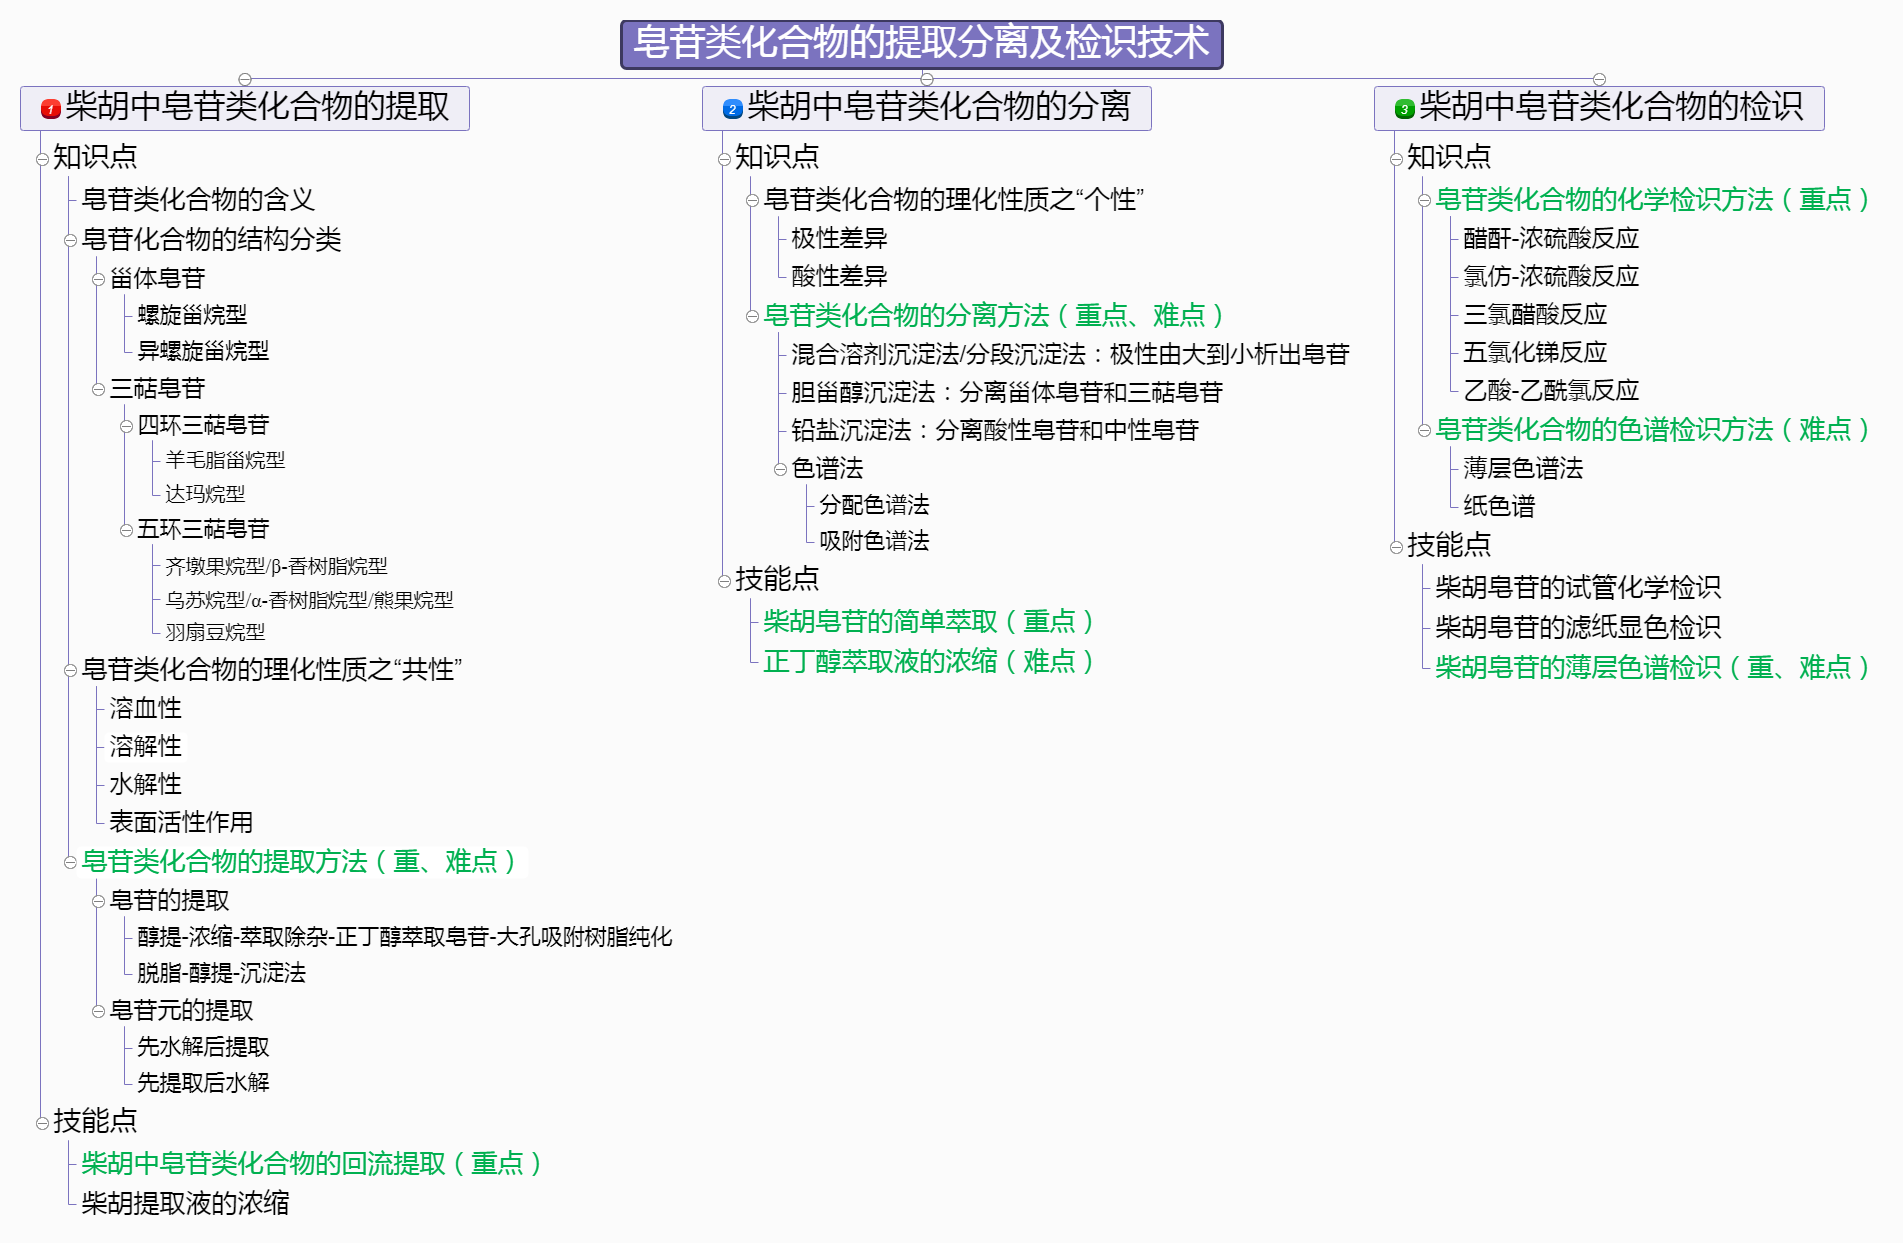Select the topic 先水解后提取
1903x1243 pixels.
(x=203, y=1046)
